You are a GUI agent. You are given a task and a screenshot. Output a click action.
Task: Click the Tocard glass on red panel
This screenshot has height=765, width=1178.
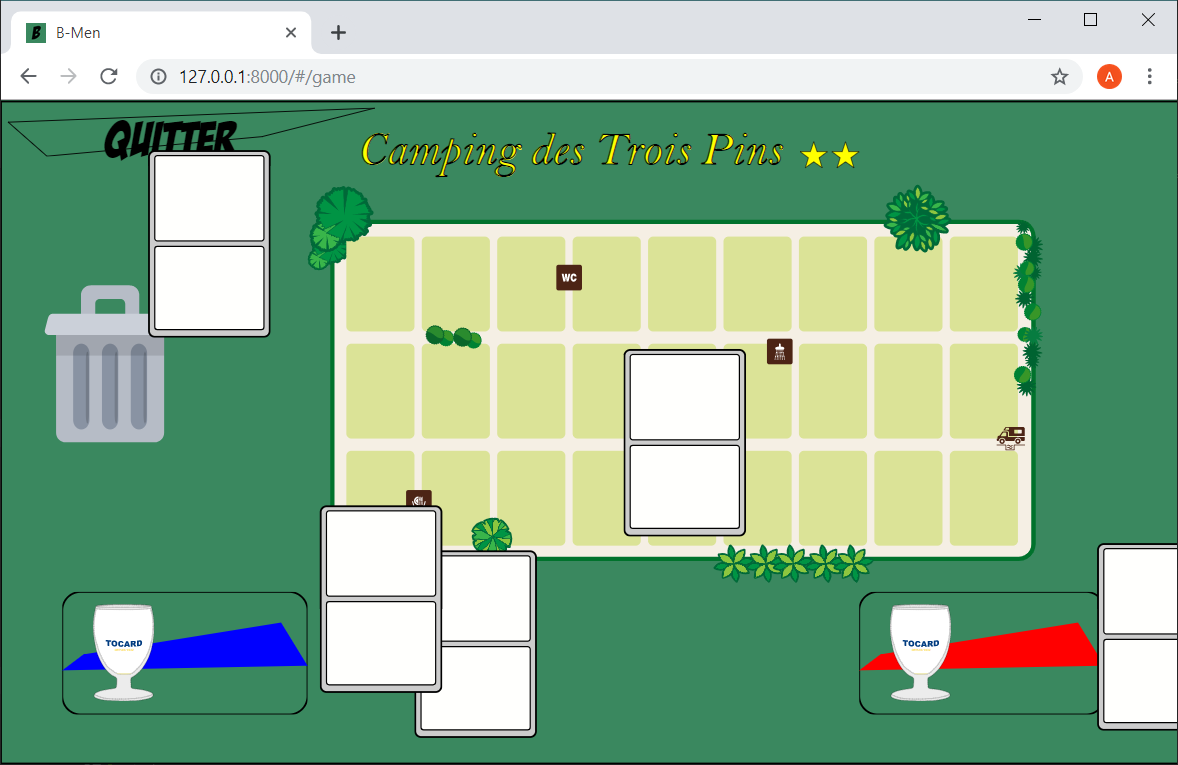[x=920, y=652]
